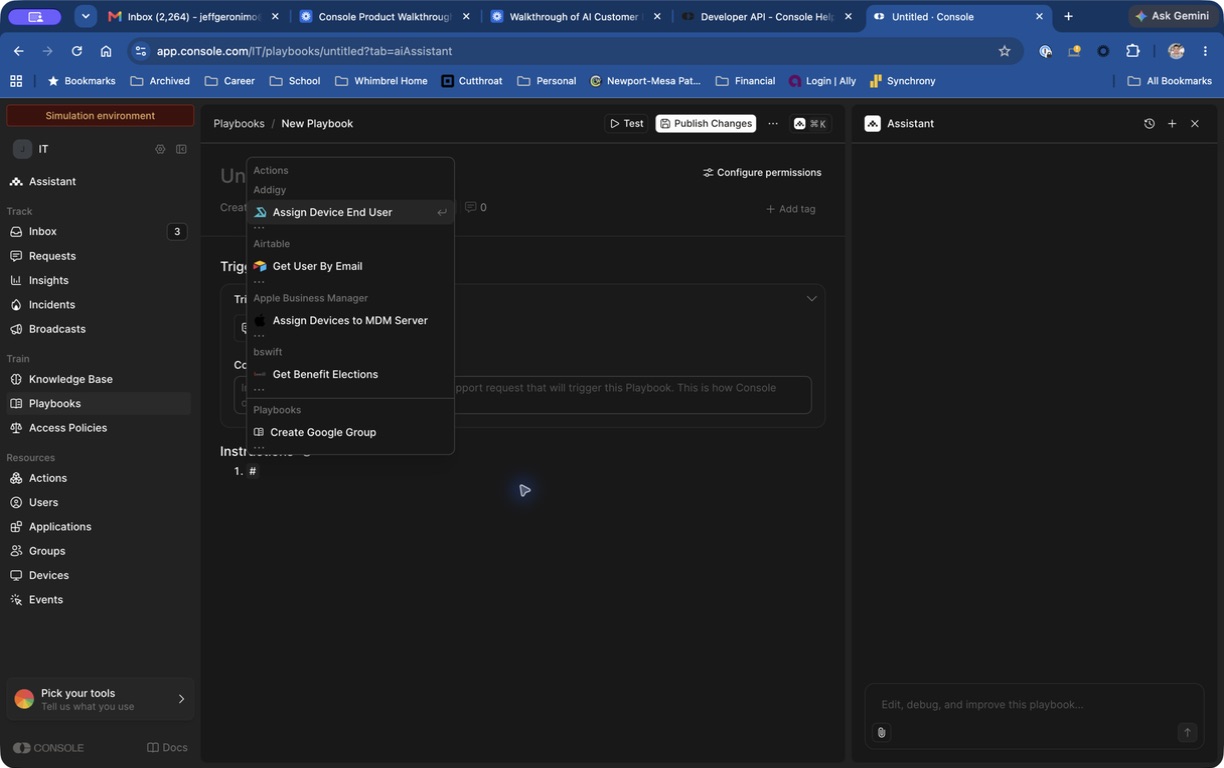Screen dimensions: 1224x768
Task: Click the assistant shortcut ⌘K button
Action: pos(810,124)
